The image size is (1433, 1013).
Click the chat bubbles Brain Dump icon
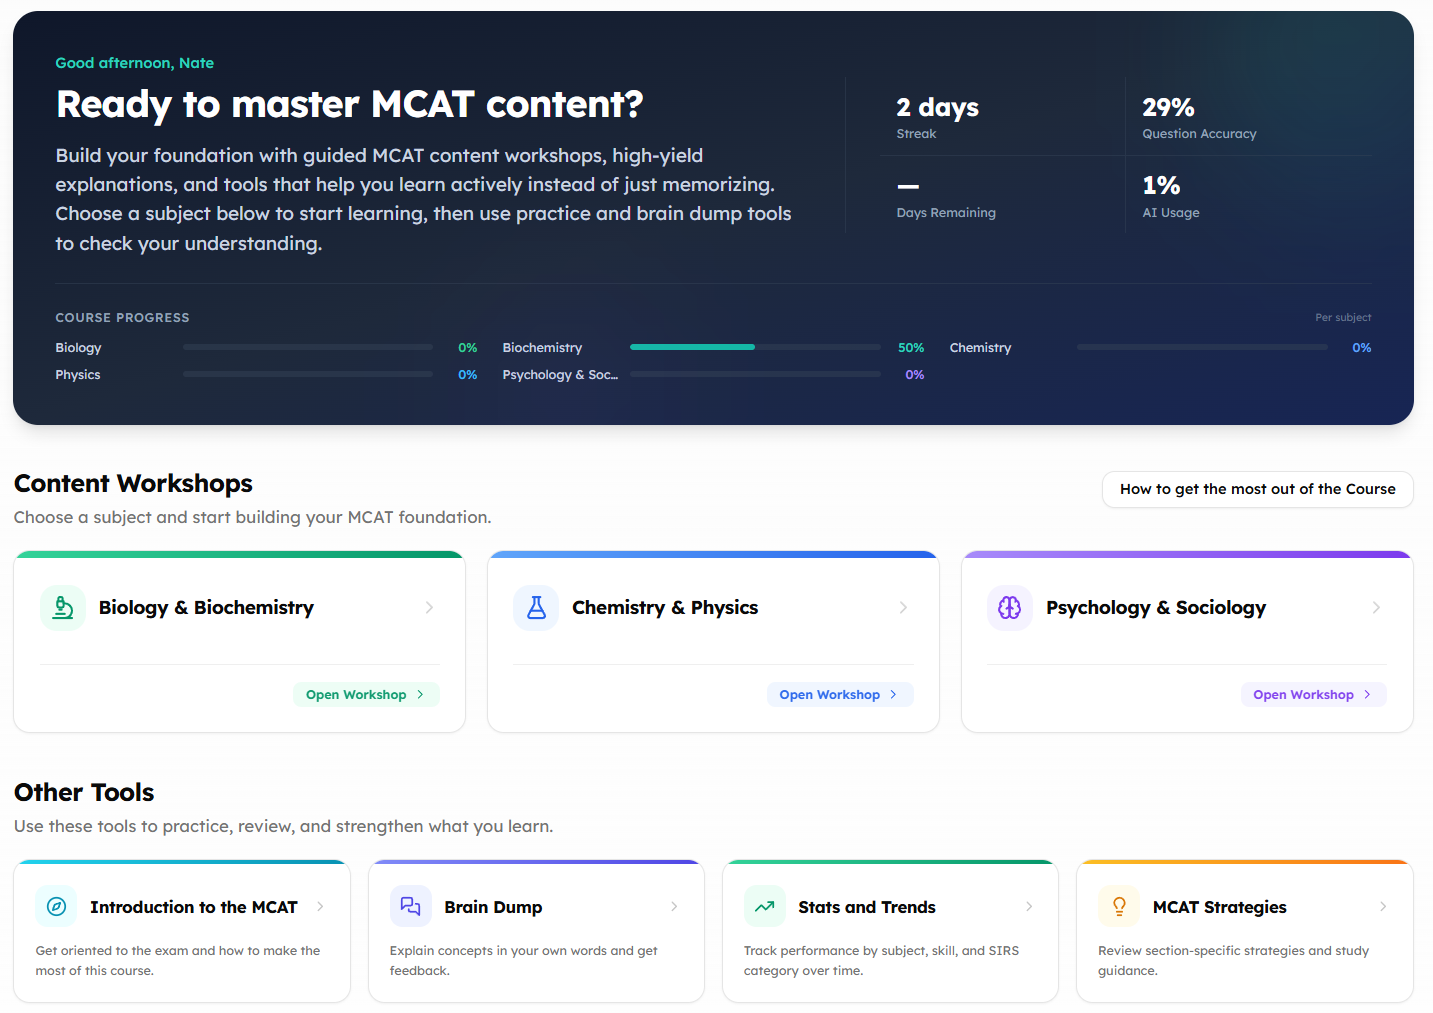tap(411, 907)
